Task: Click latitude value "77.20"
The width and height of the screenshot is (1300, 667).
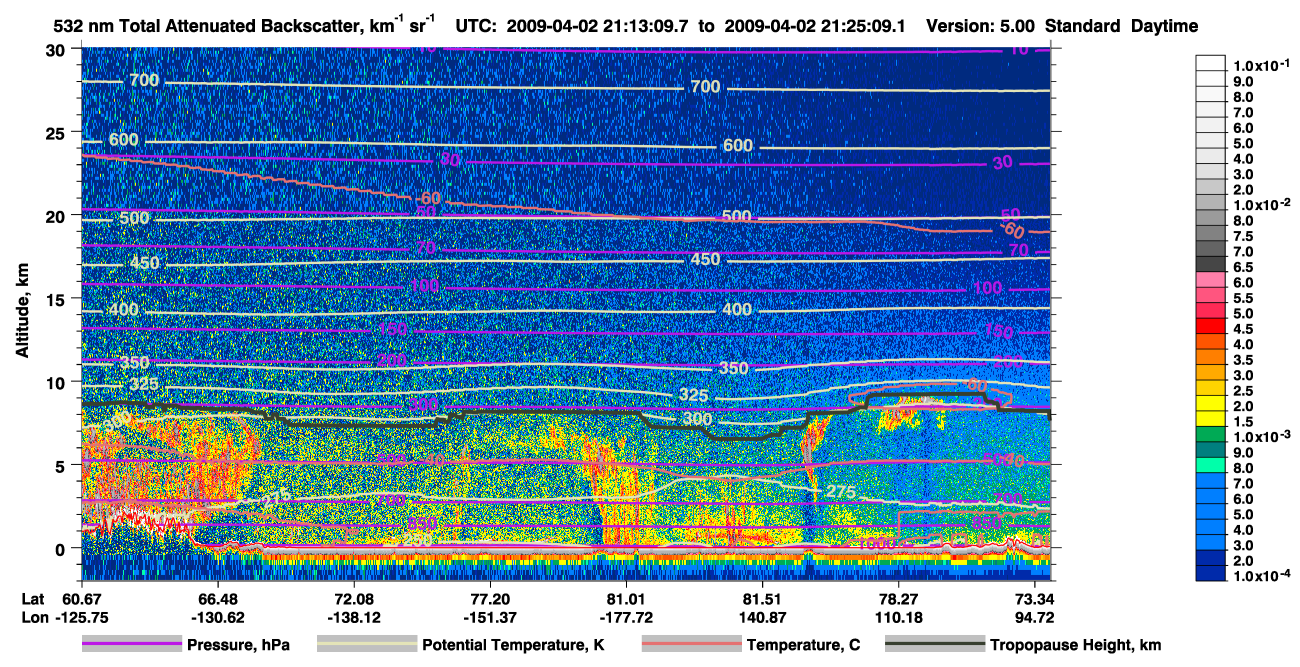Action: click(490, 598)
